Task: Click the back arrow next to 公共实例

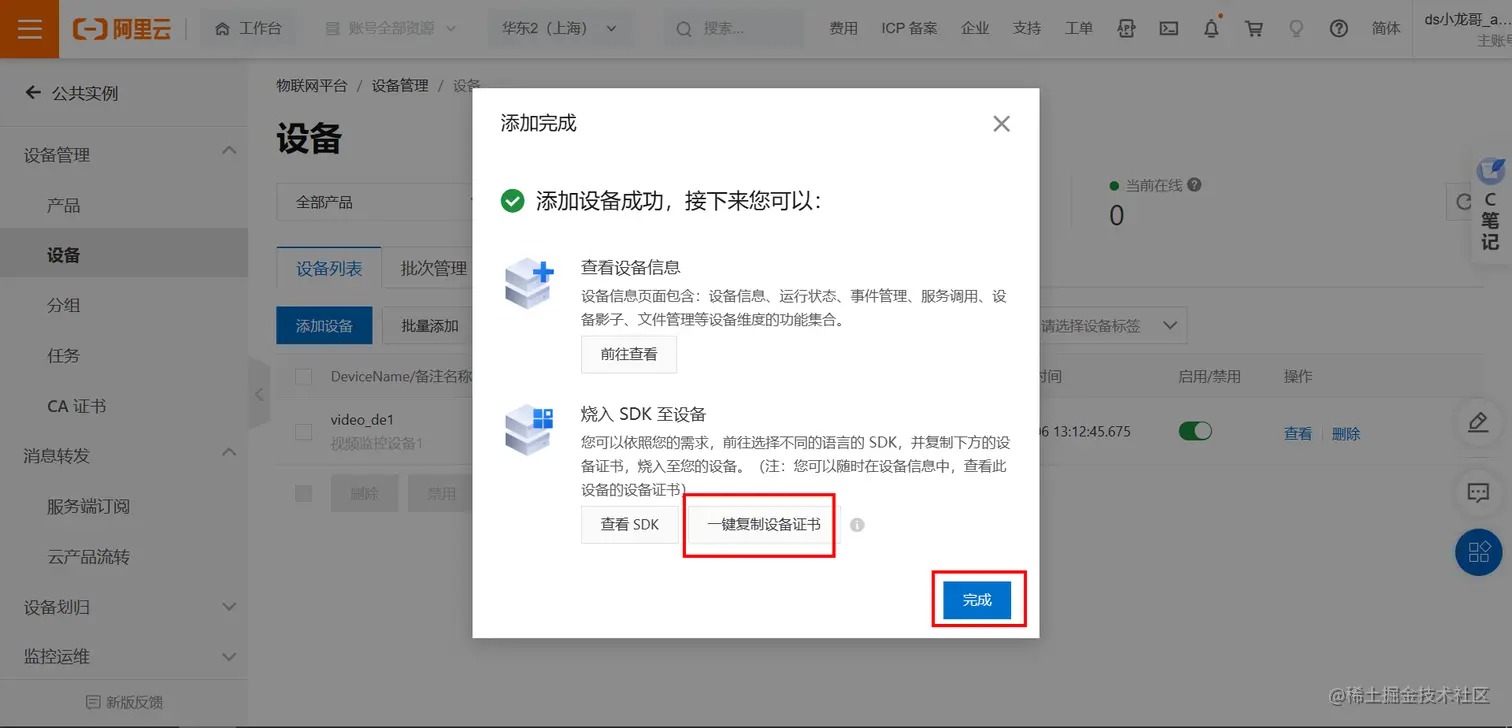Action: pyautogui.click(x=34, y=93)
